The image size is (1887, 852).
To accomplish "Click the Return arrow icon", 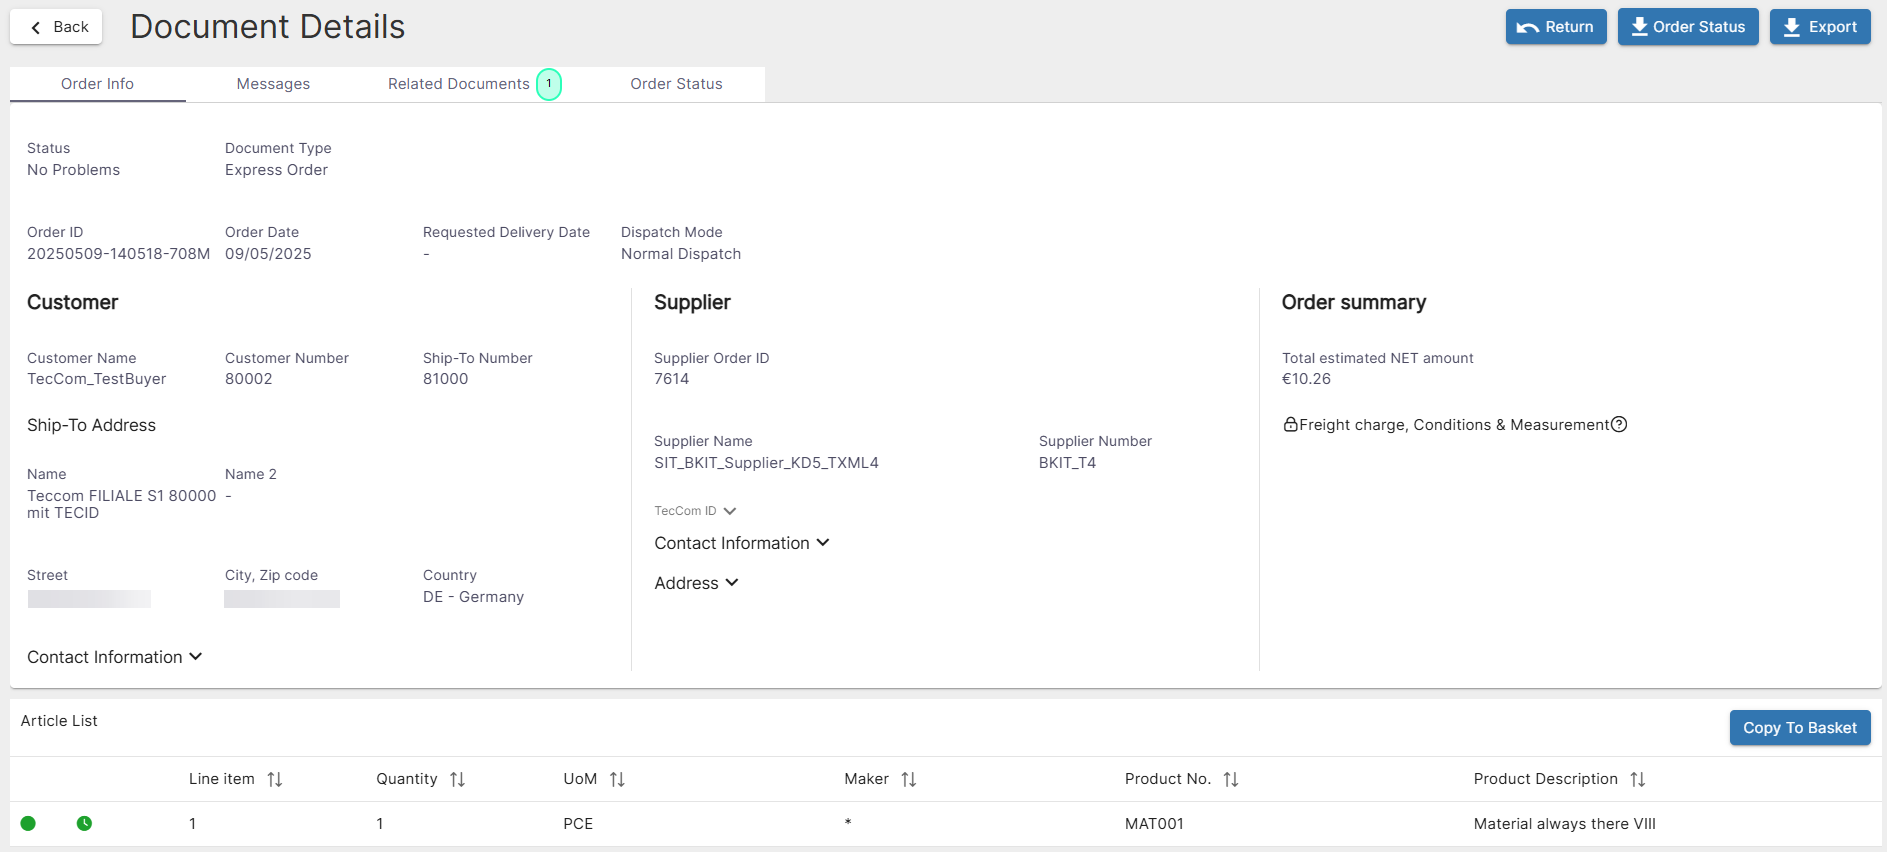I will click(1528, 28).
